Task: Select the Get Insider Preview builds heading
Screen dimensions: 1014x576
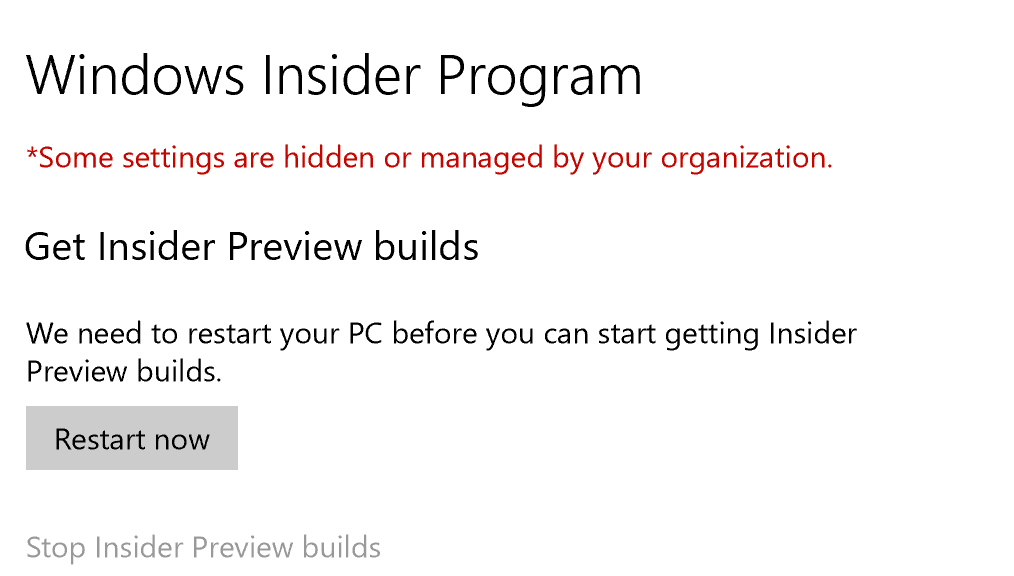Action: pyautogui.click(x=252, y=247)
